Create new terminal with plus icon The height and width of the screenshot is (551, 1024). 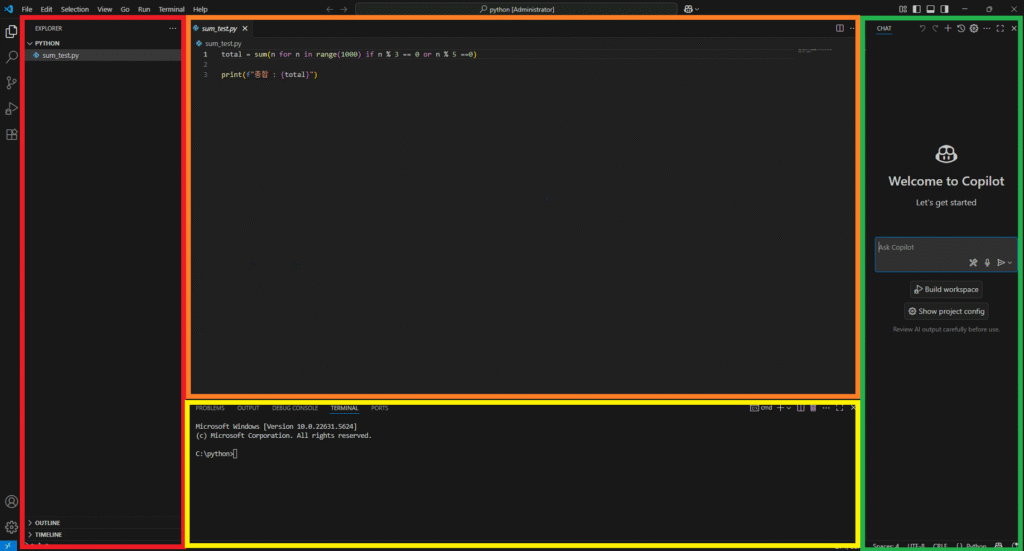(780, 408)
